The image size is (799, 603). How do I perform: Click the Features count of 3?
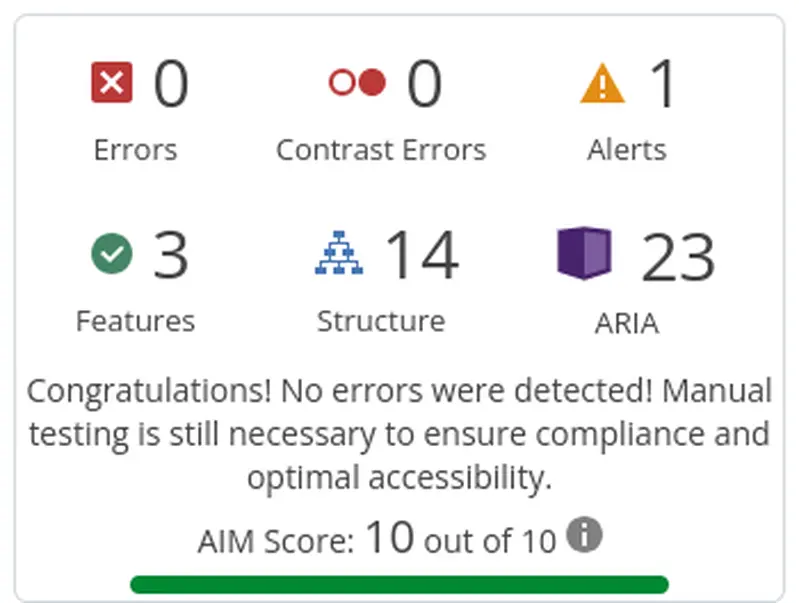[x=171, y=254]
